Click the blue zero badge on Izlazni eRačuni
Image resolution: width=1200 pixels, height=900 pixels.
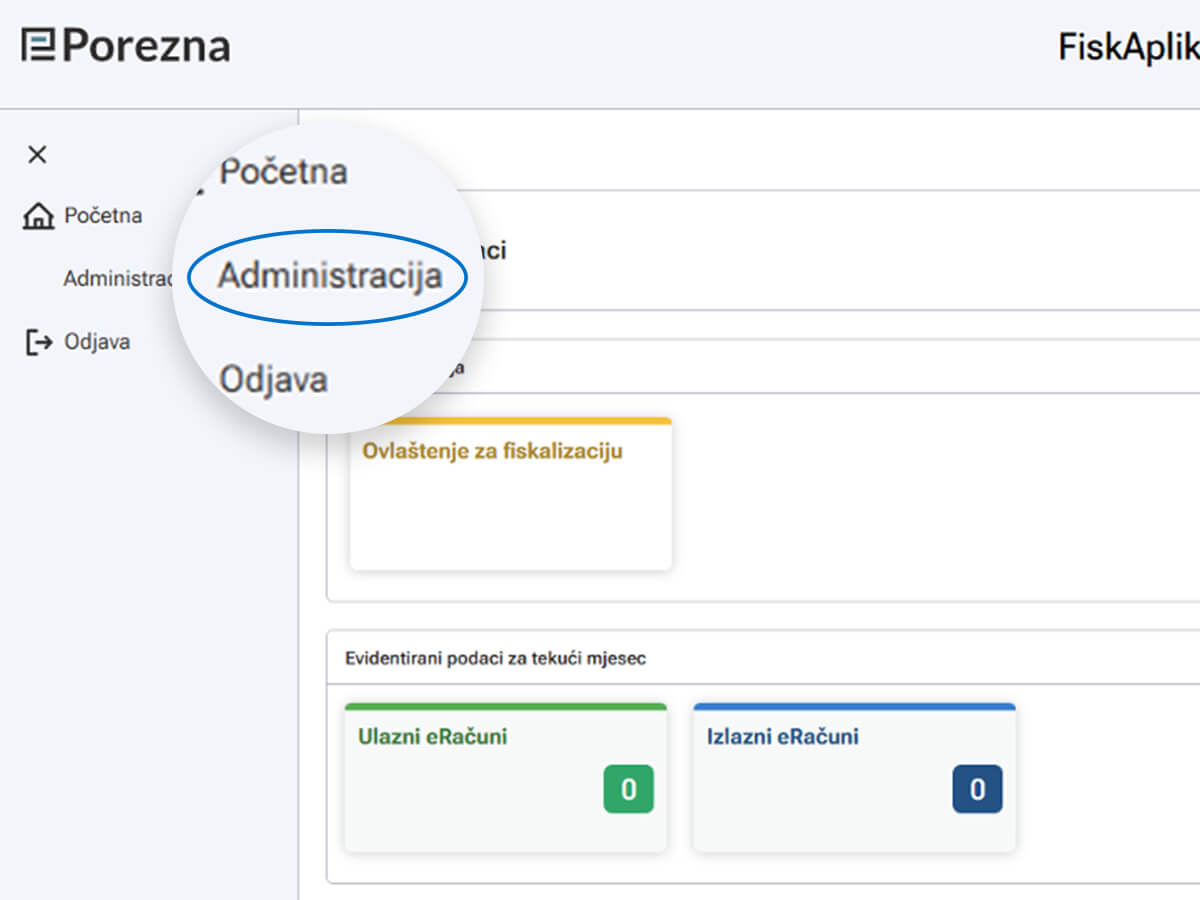pyautogui.click(x=976, y=789)
